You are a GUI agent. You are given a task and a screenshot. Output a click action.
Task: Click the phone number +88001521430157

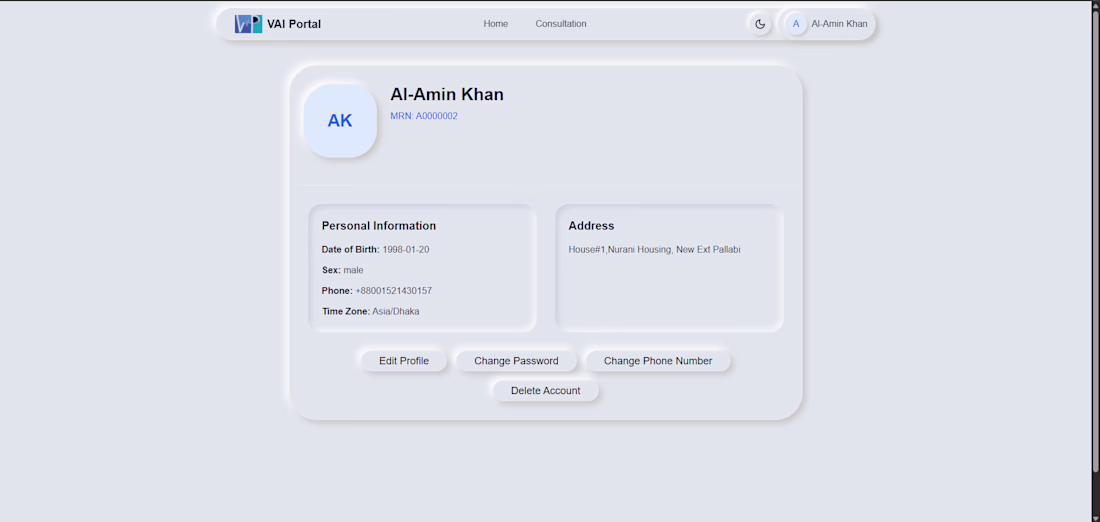point(394,291)
